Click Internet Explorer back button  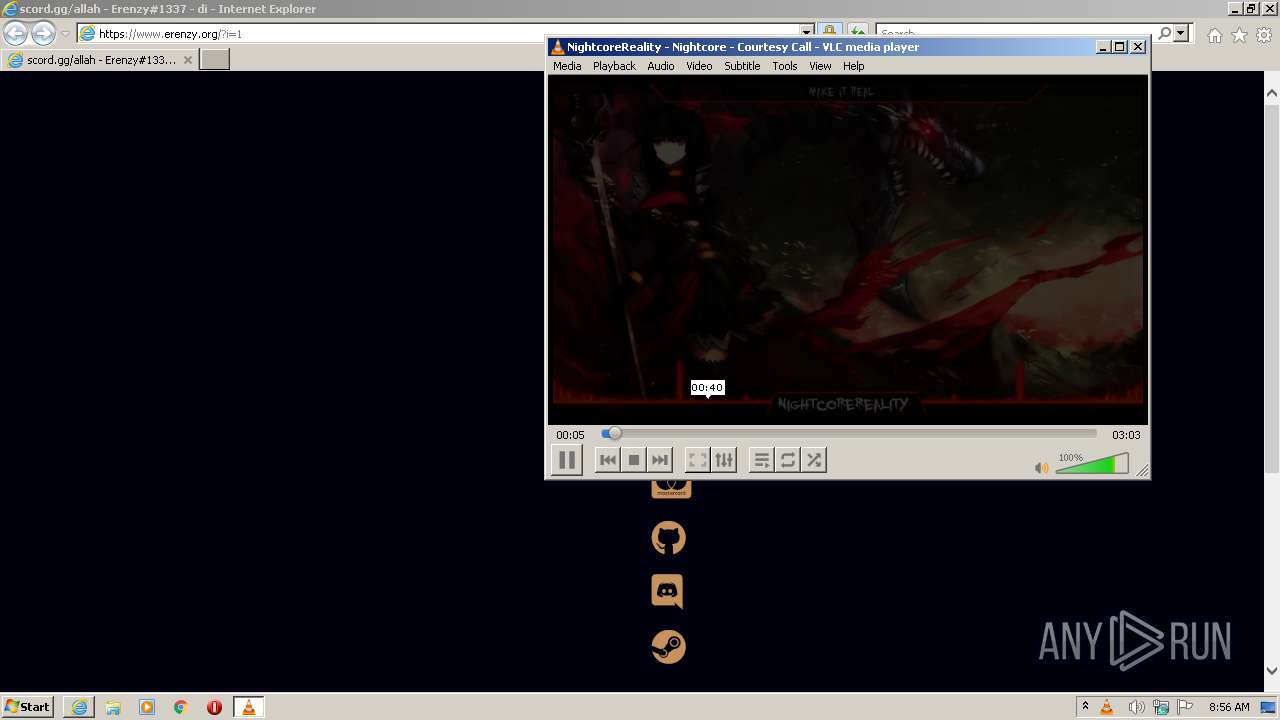coord(15,34)
